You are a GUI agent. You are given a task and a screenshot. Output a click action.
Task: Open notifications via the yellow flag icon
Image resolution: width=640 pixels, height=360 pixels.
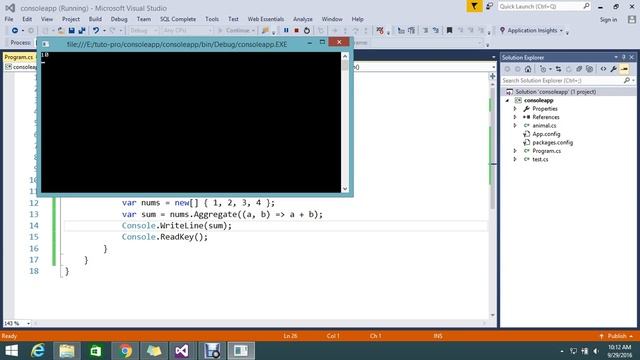click(x=474, y=7)
